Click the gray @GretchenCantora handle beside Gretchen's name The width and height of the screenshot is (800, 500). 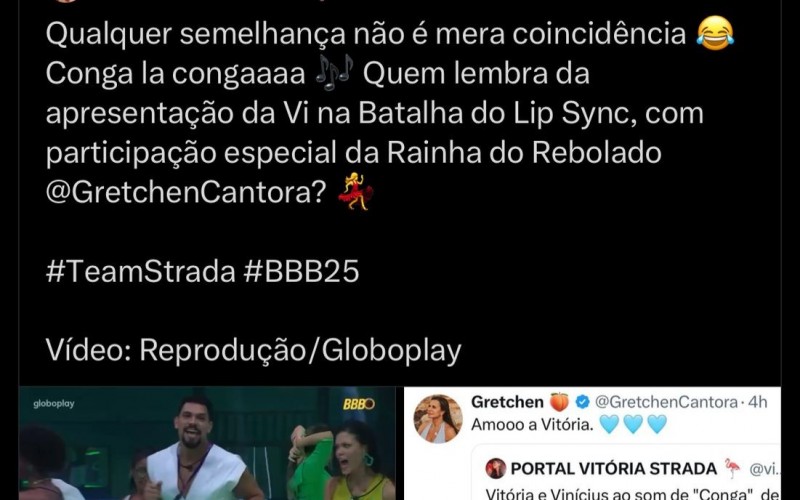[666, 402]
